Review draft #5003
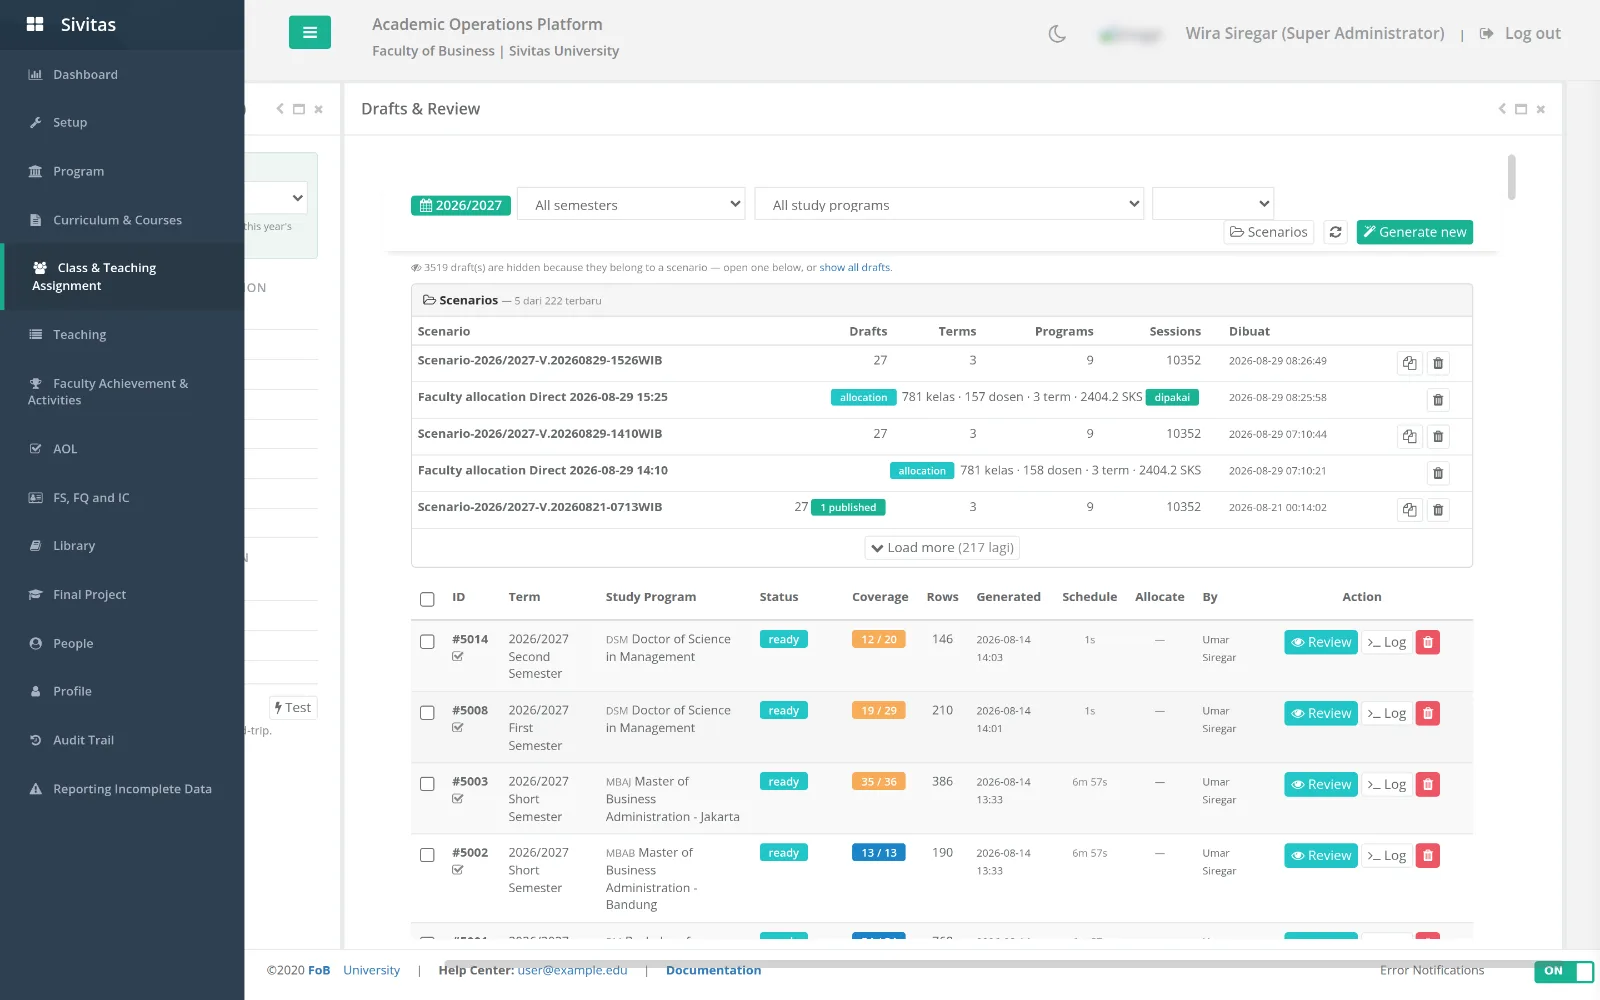Screen dimensions: 1600x1000 [1320, 784]
